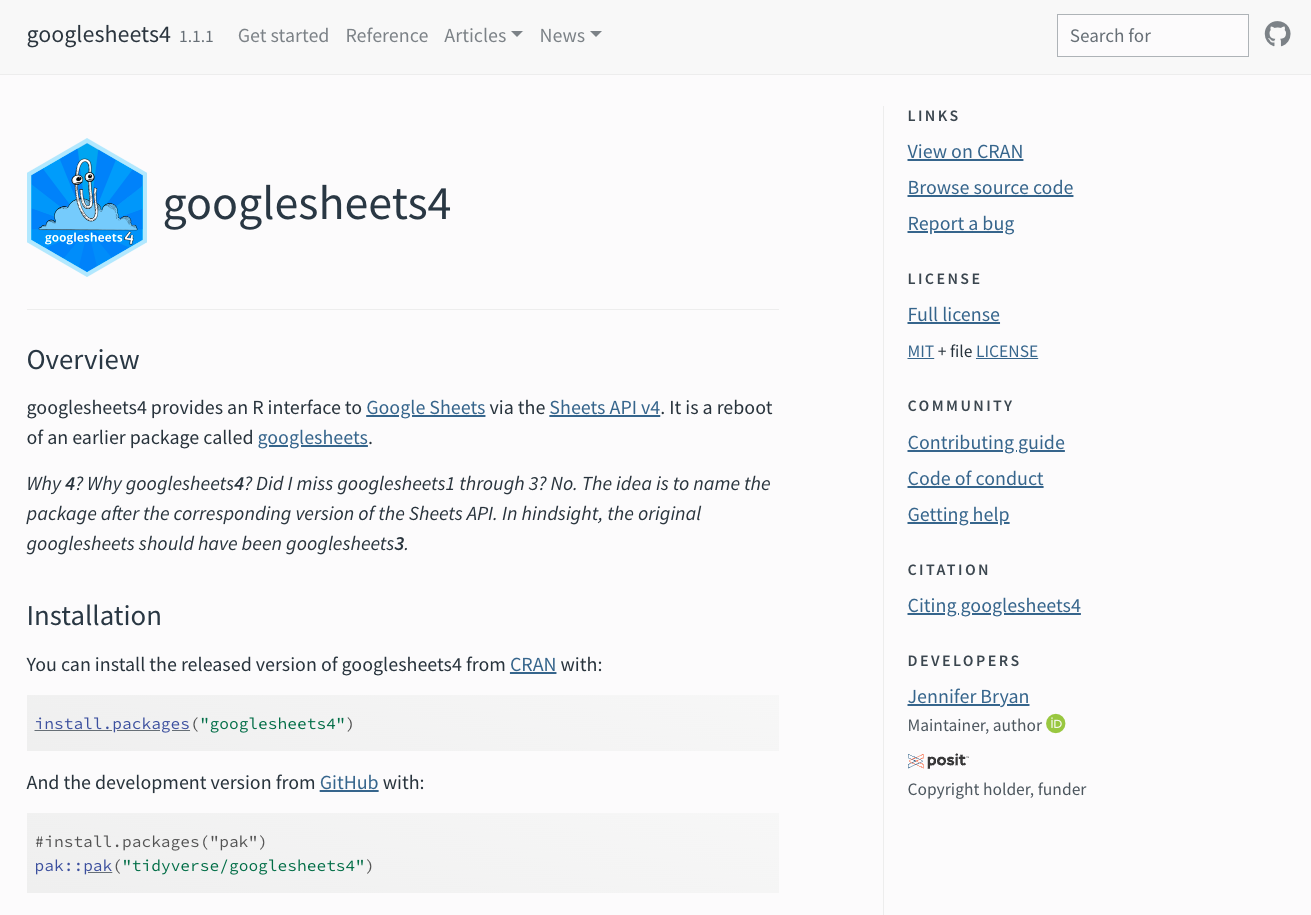
Task: Open Jennifer Bryan's developer page
Action: coord(967,697)
